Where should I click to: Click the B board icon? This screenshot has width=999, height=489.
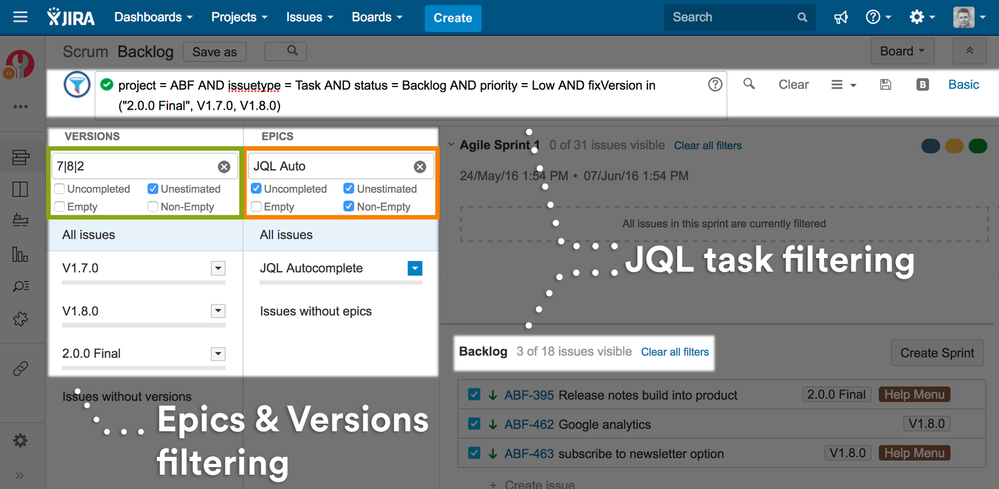coord(923,85)
